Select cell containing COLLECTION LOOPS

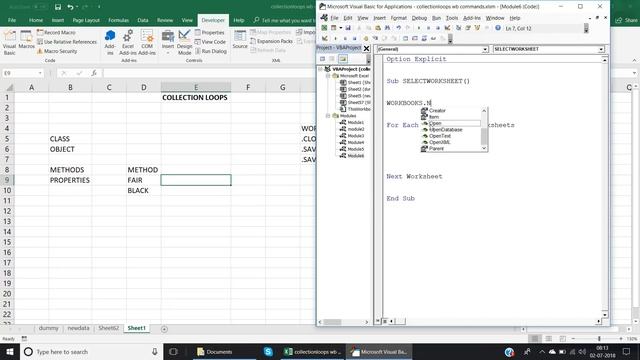point(196,98)
